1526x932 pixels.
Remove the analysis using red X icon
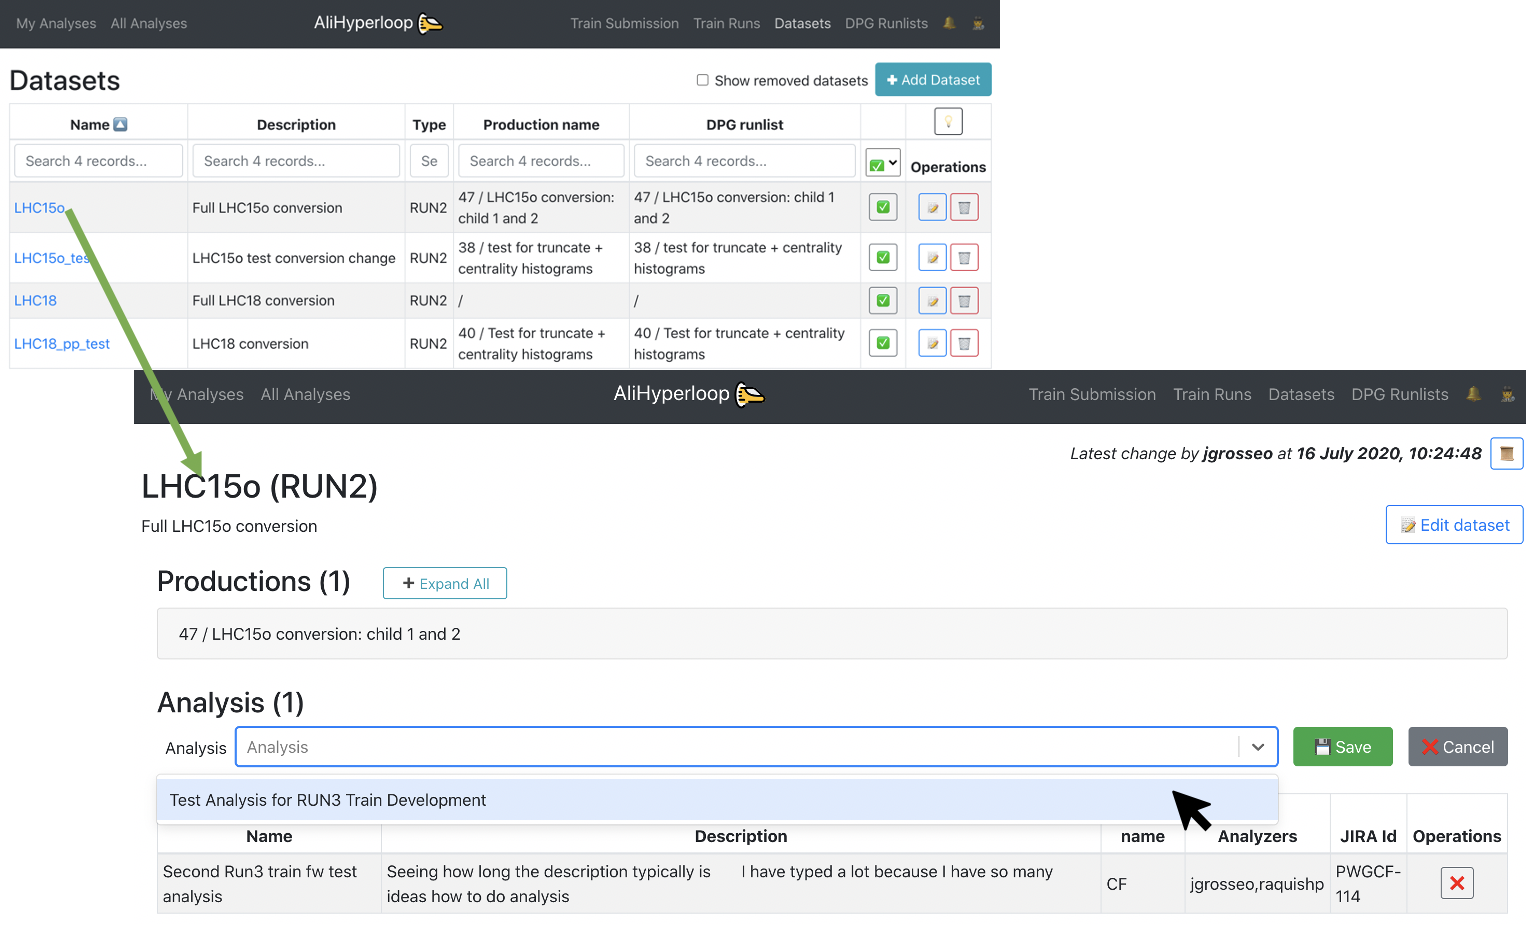click(x=1456, y=883)
